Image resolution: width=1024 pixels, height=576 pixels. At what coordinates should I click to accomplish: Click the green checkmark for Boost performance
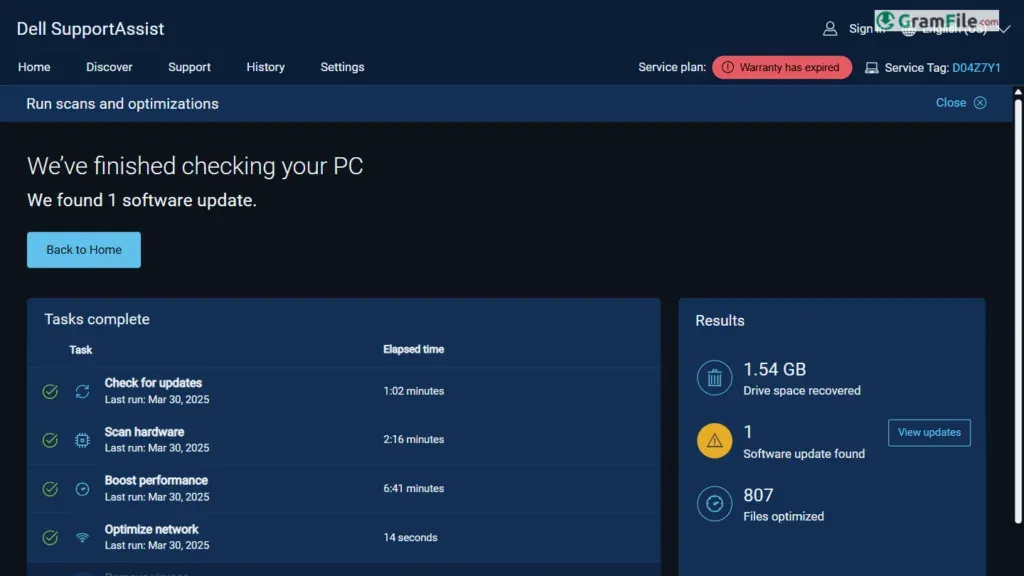50,489
